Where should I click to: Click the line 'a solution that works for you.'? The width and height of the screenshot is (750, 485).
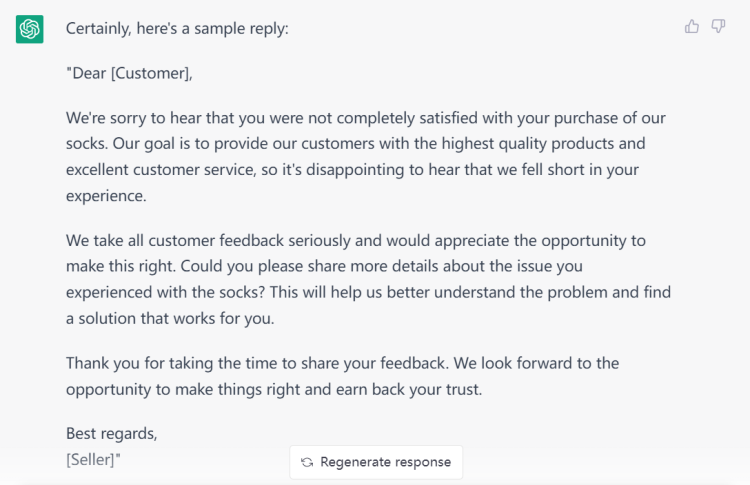coord(170,318)
